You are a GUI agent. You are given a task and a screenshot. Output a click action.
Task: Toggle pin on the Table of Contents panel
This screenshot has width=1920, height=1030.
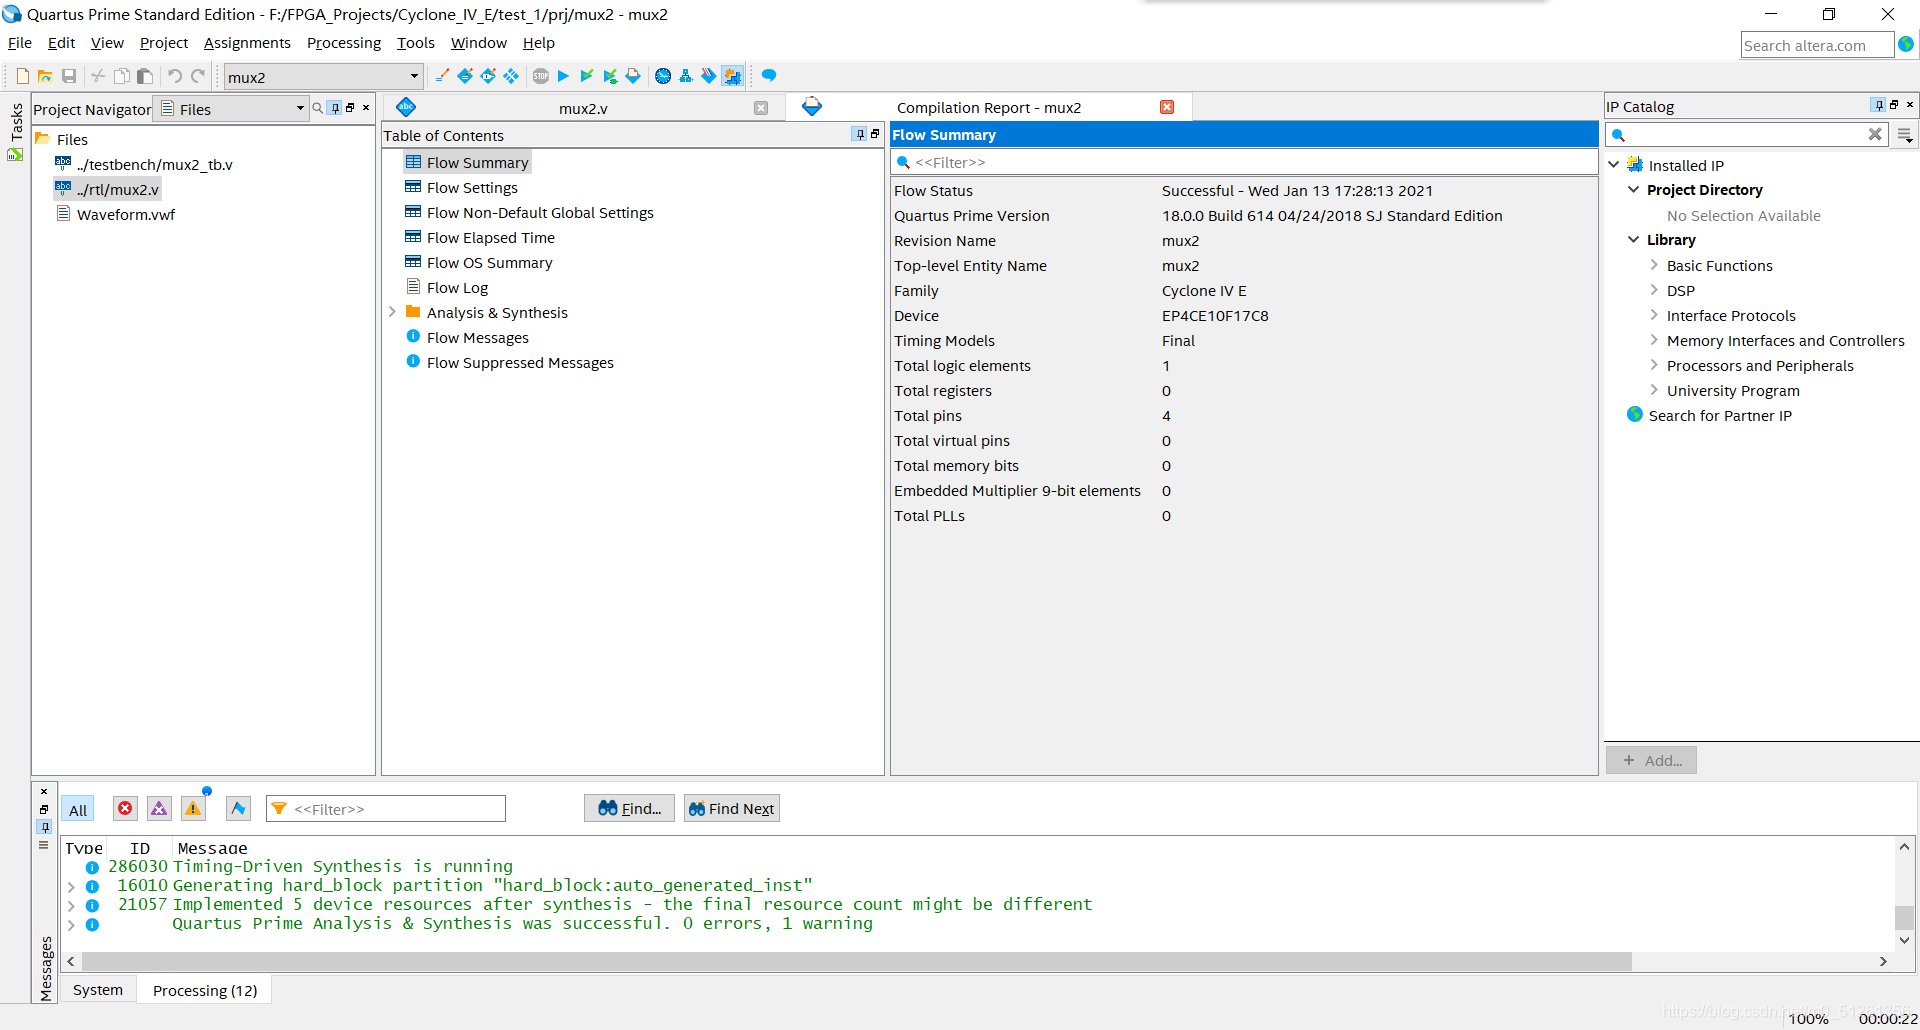coord(860,134)
